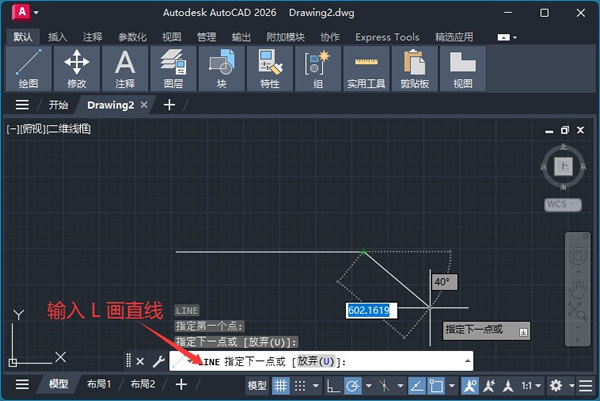Expand isometric drafting dropdown

point(400,385)
